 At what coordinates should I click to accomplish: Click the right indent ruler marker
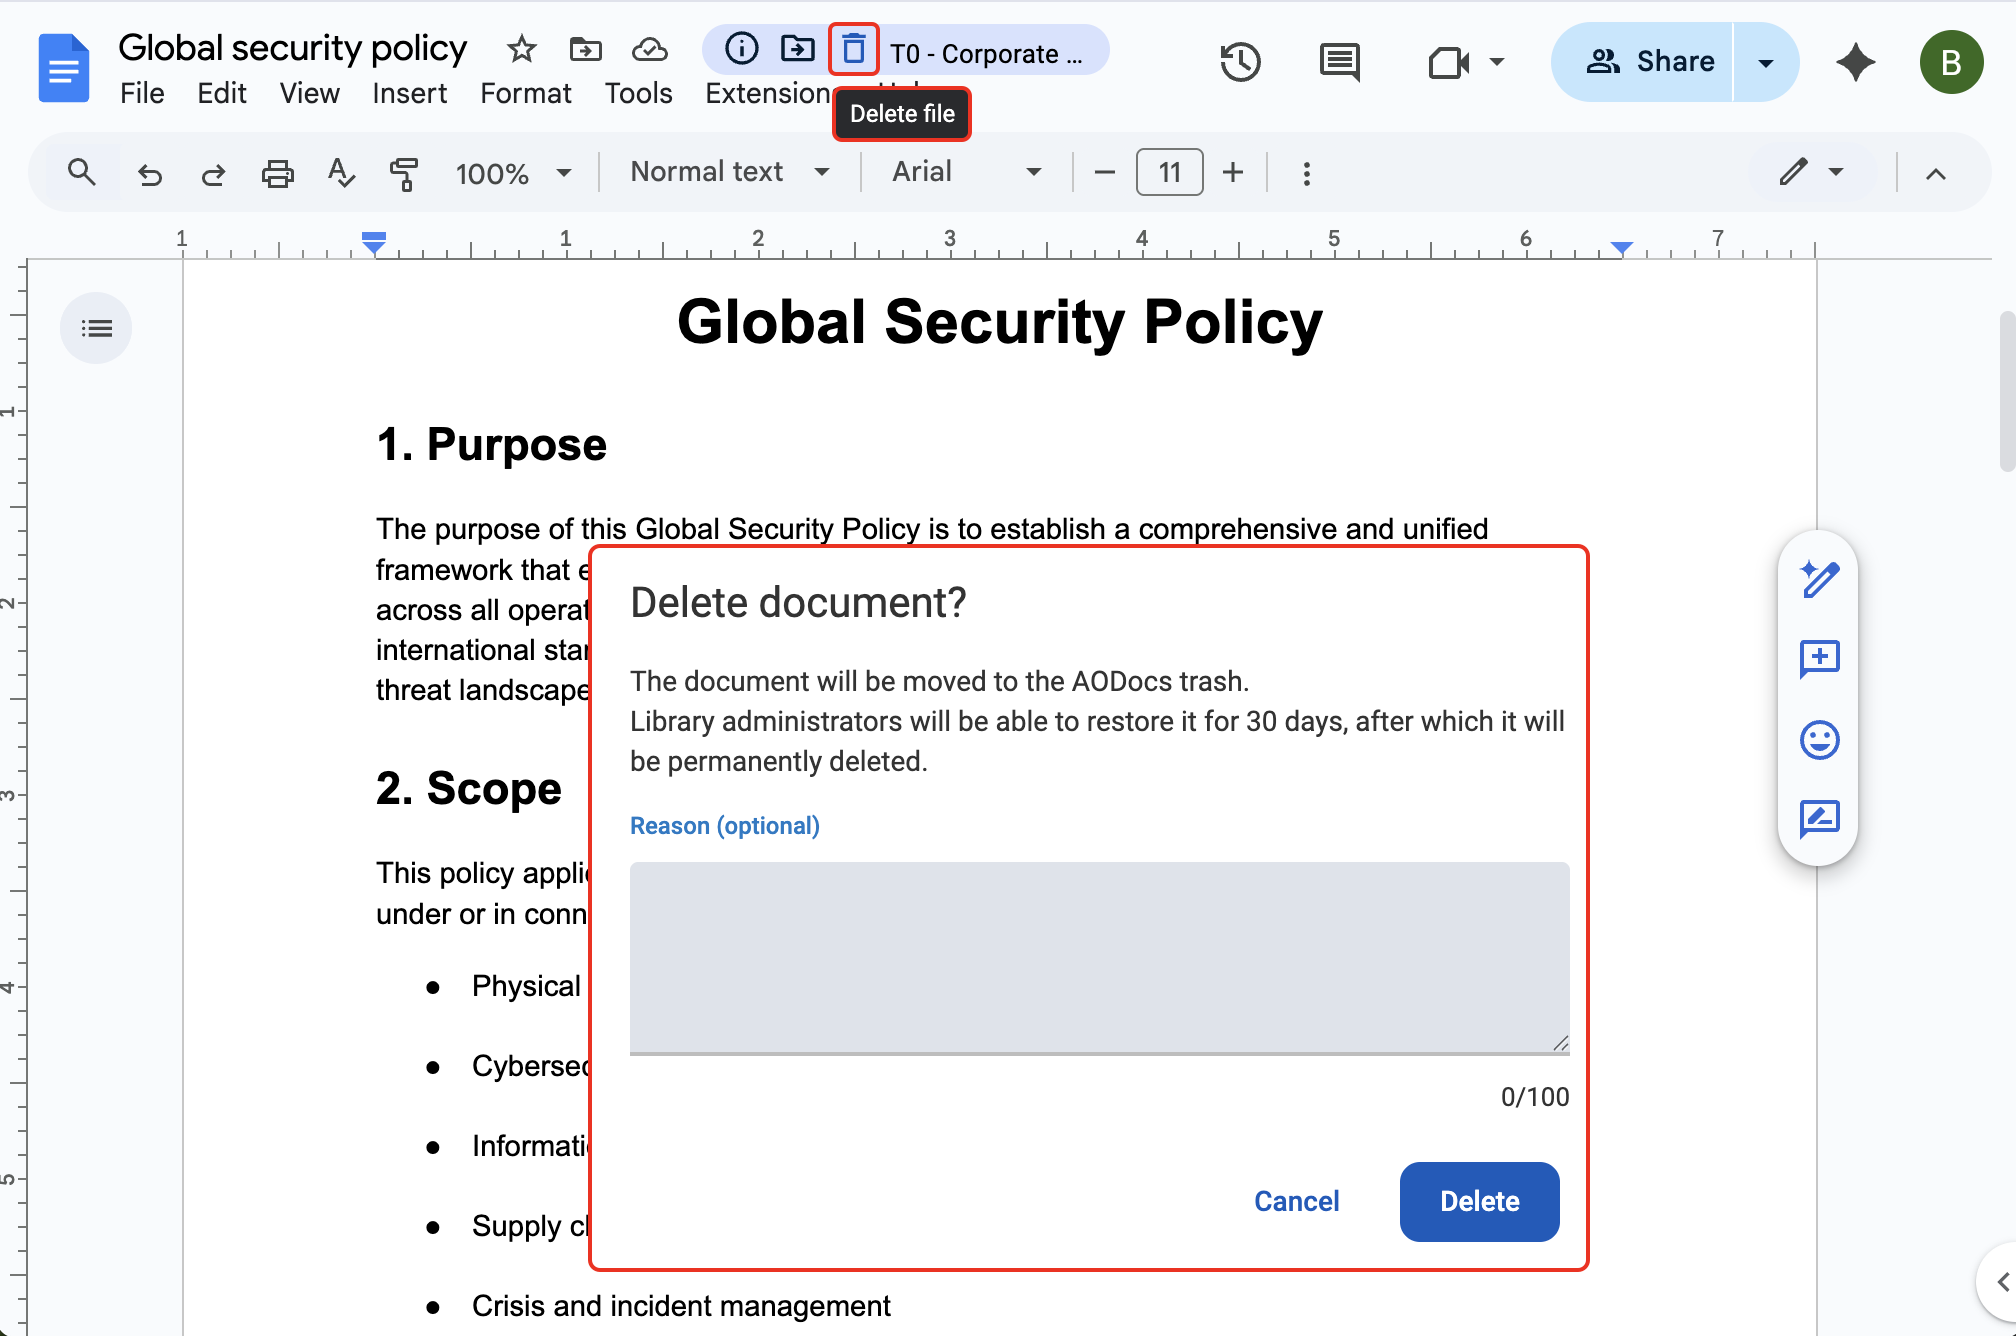[x=1622, y=247]
